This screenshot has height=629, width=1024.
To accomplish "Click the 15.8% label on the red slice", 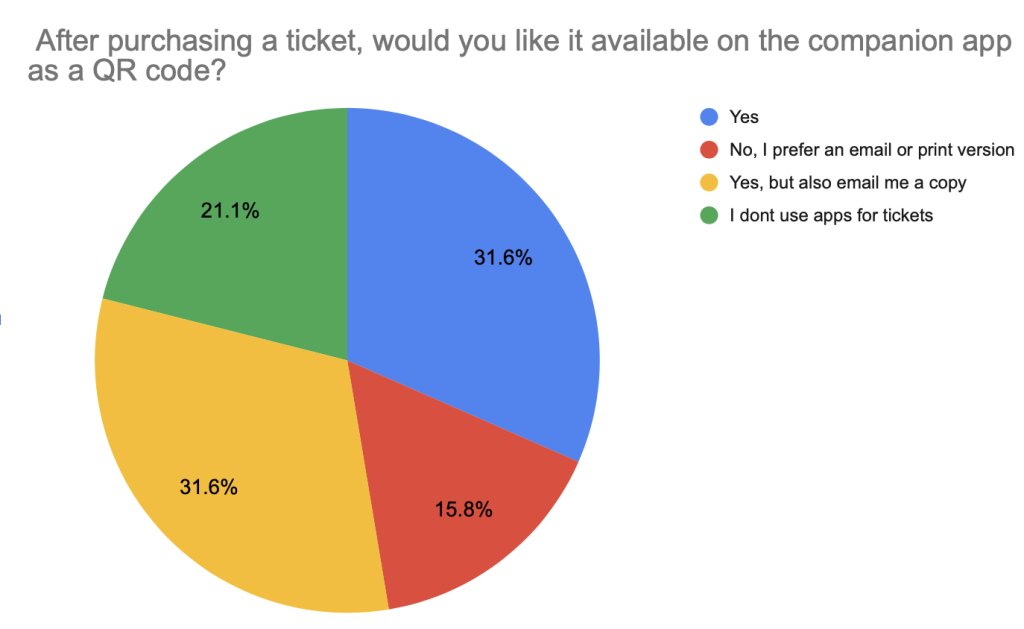I will click(x=462, y=511).
